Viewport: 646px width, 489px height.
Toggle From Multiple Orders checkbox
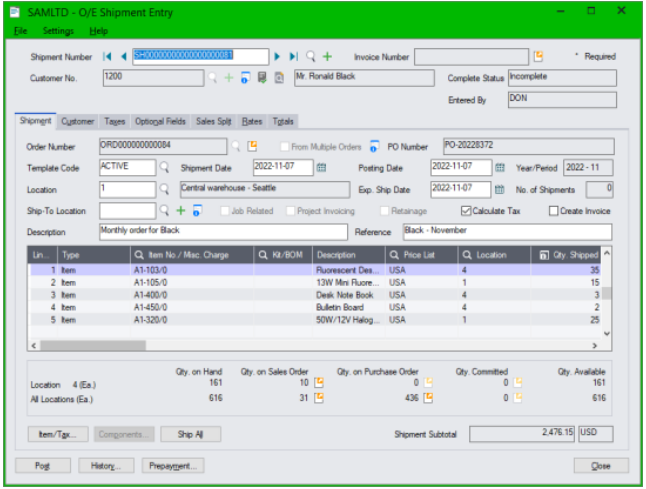click(x=284, y=147)
